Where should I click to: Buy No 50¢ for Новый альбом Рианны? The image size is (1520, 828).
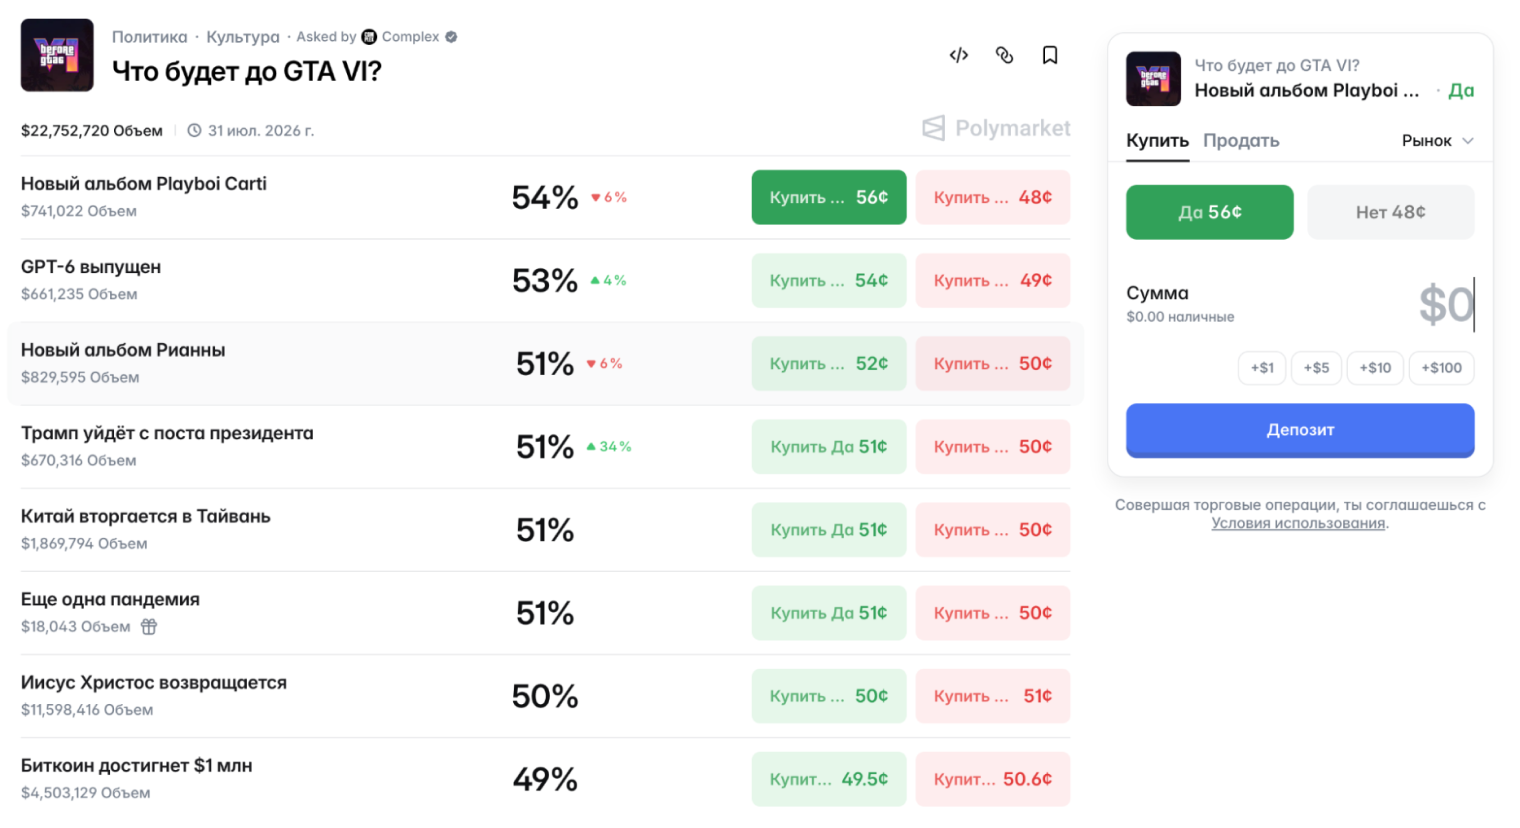pos(993,363)
